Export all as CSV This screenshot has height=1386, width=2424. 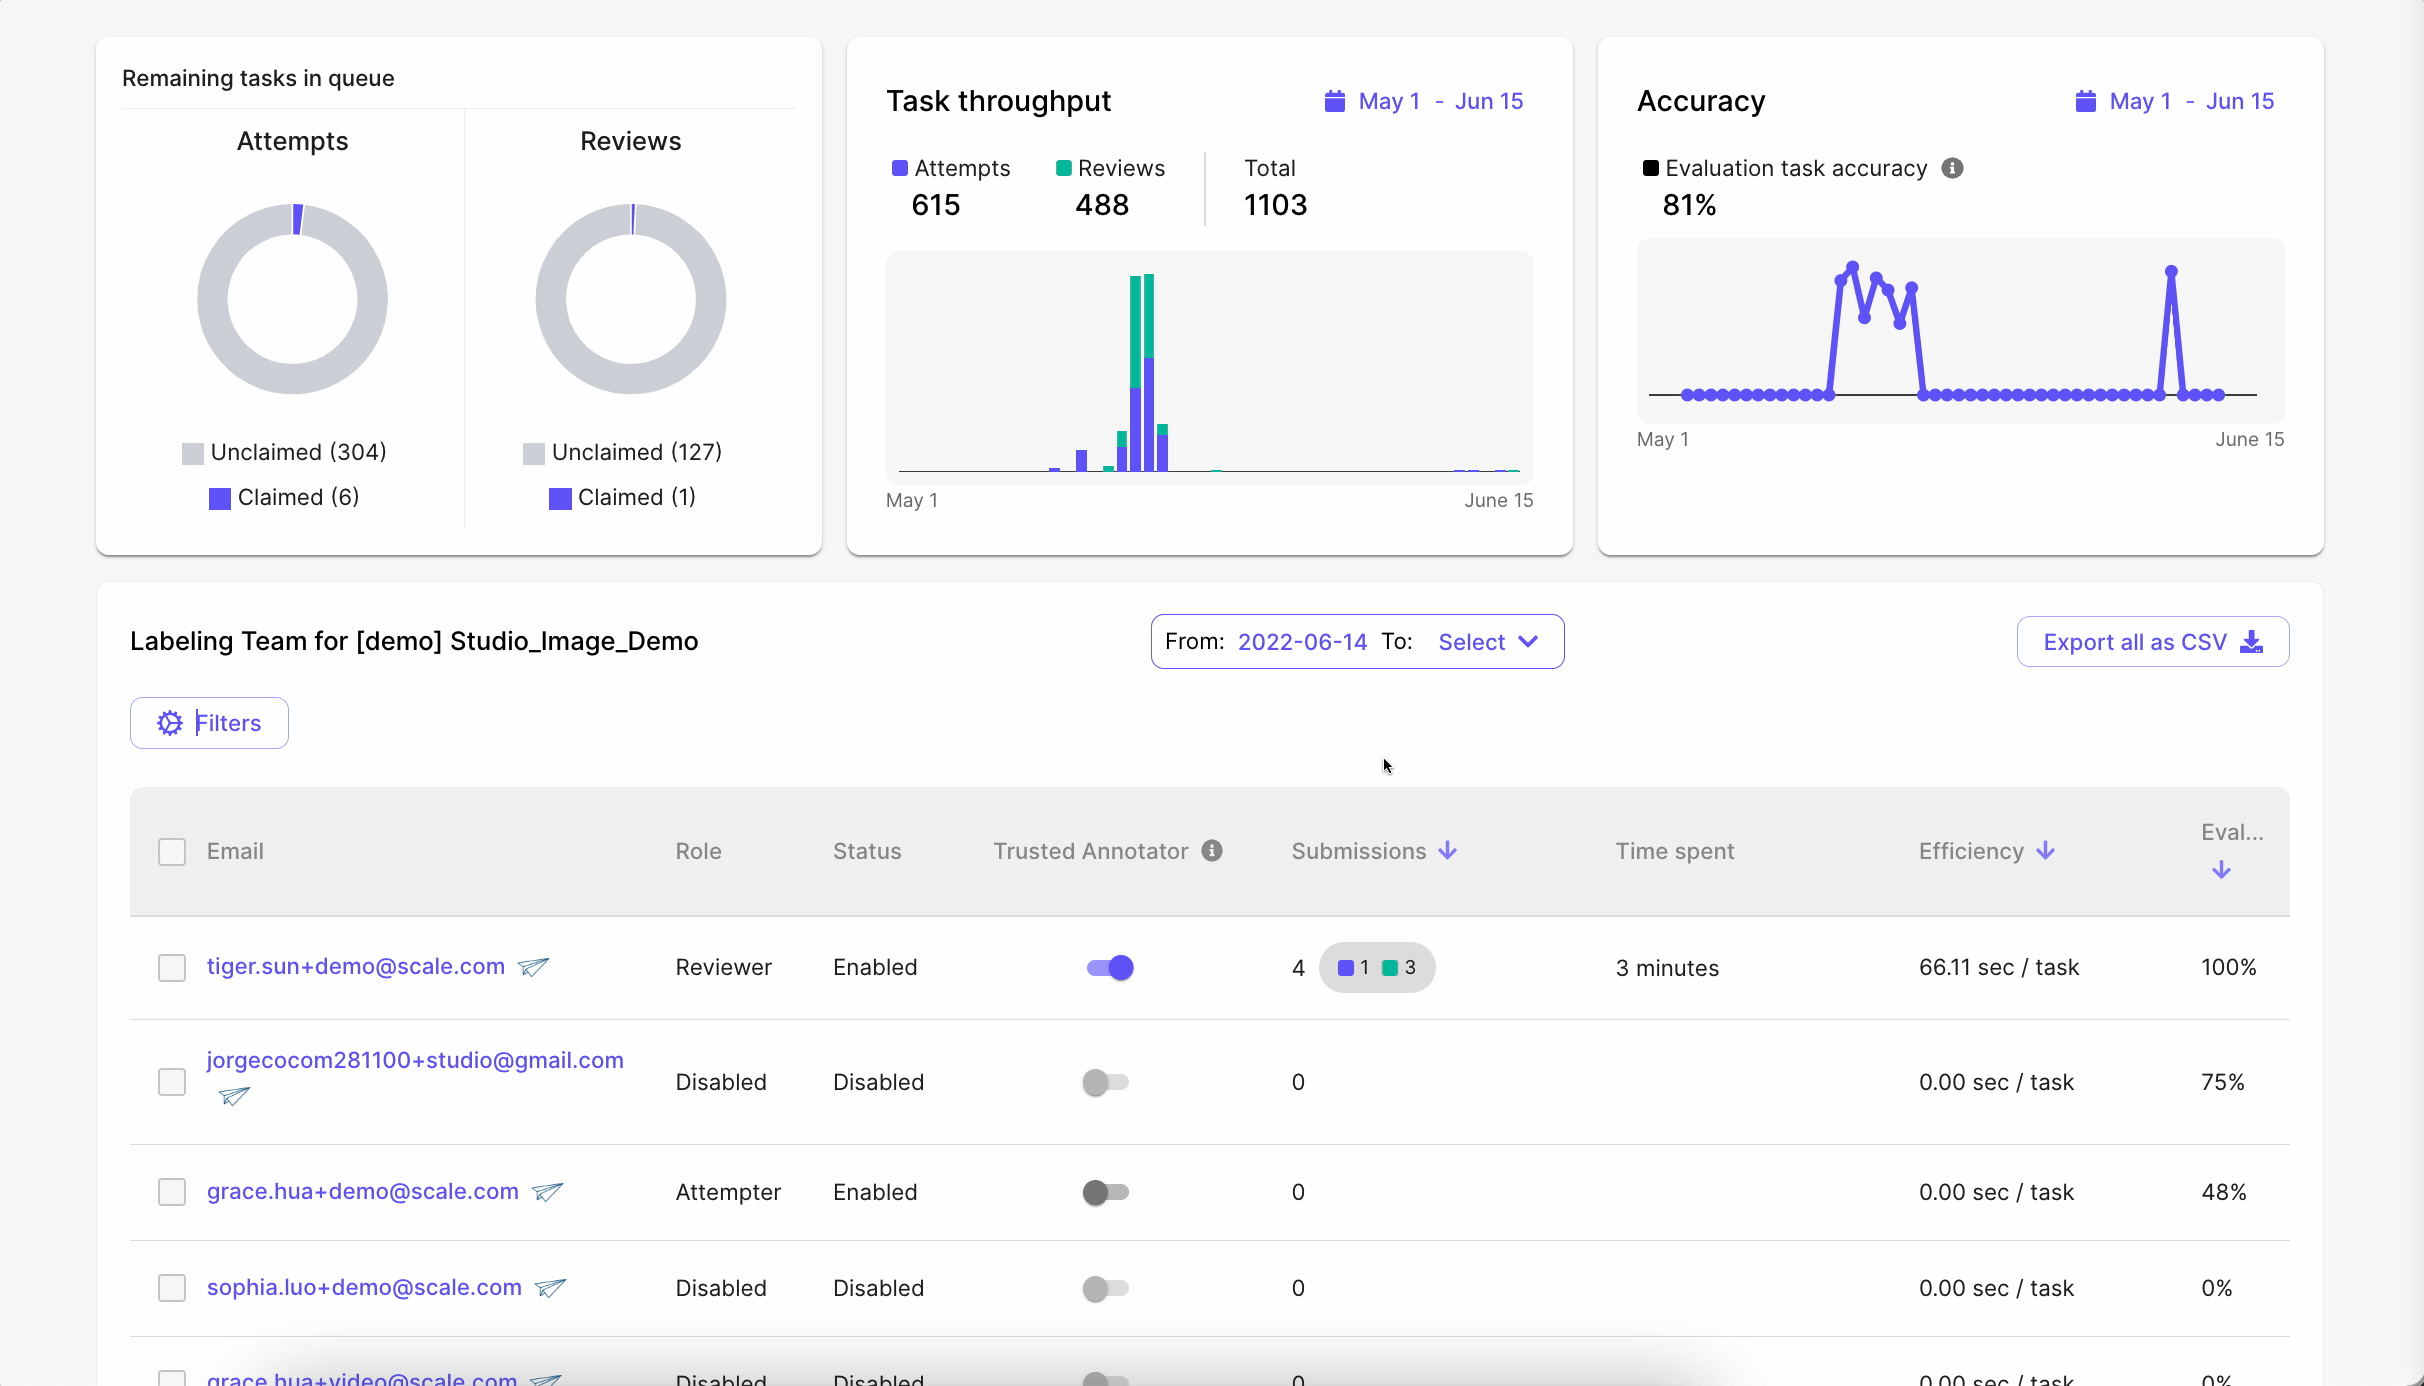coord(2152,642)
